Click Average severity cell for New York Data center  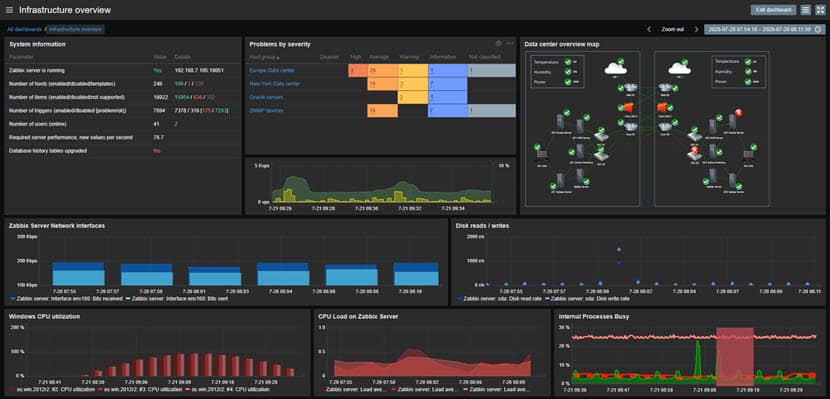pyautogui.click(x=382, y=84)
